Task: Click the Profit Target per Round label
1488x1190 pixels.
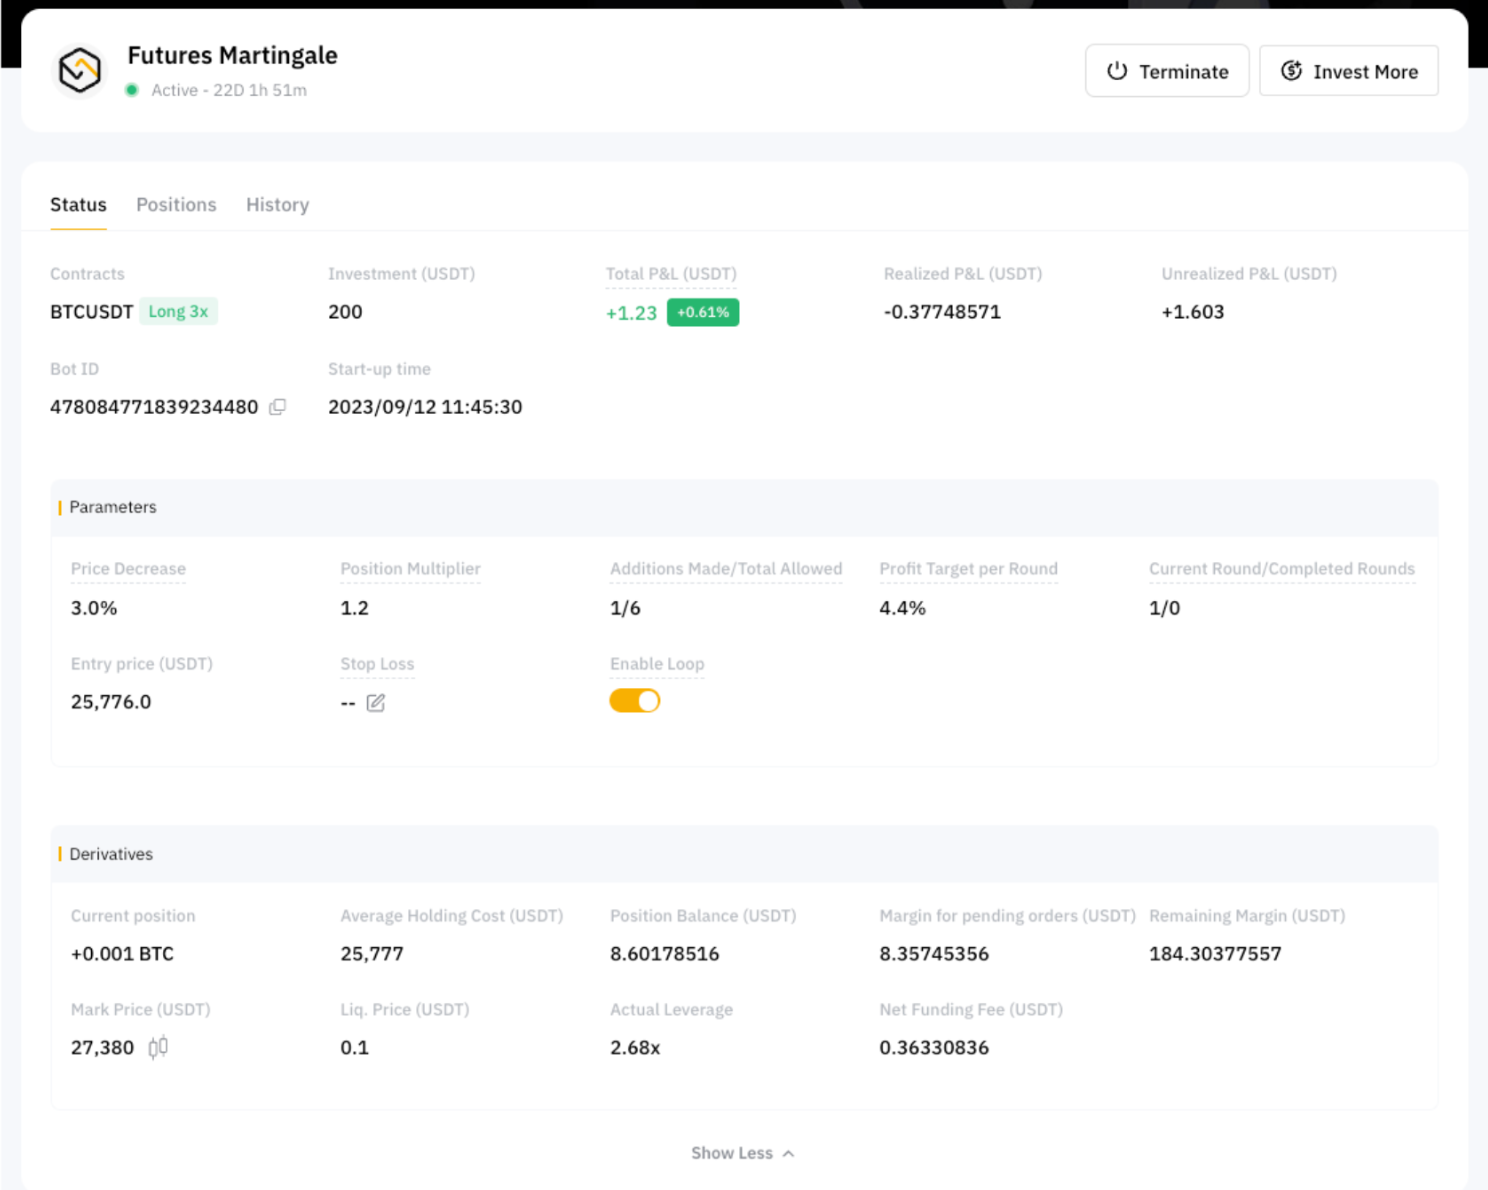Action: 968,569
